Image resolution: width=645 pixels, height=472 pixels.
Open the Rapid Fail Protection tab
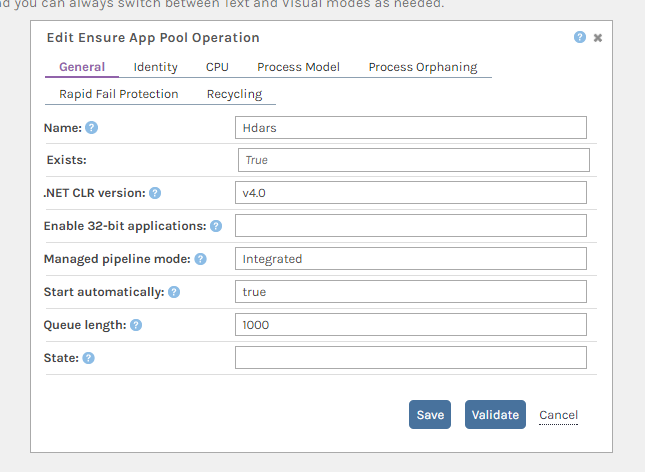click(x=118, y=94)
